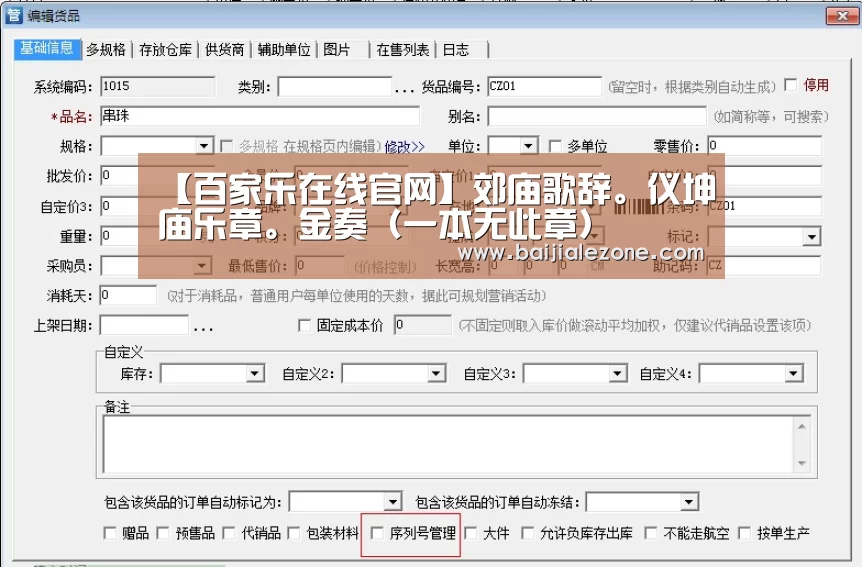Mark item as 赠品
Image resolution: width=862 pixels, height=567 pixels.
click(109, 533)
